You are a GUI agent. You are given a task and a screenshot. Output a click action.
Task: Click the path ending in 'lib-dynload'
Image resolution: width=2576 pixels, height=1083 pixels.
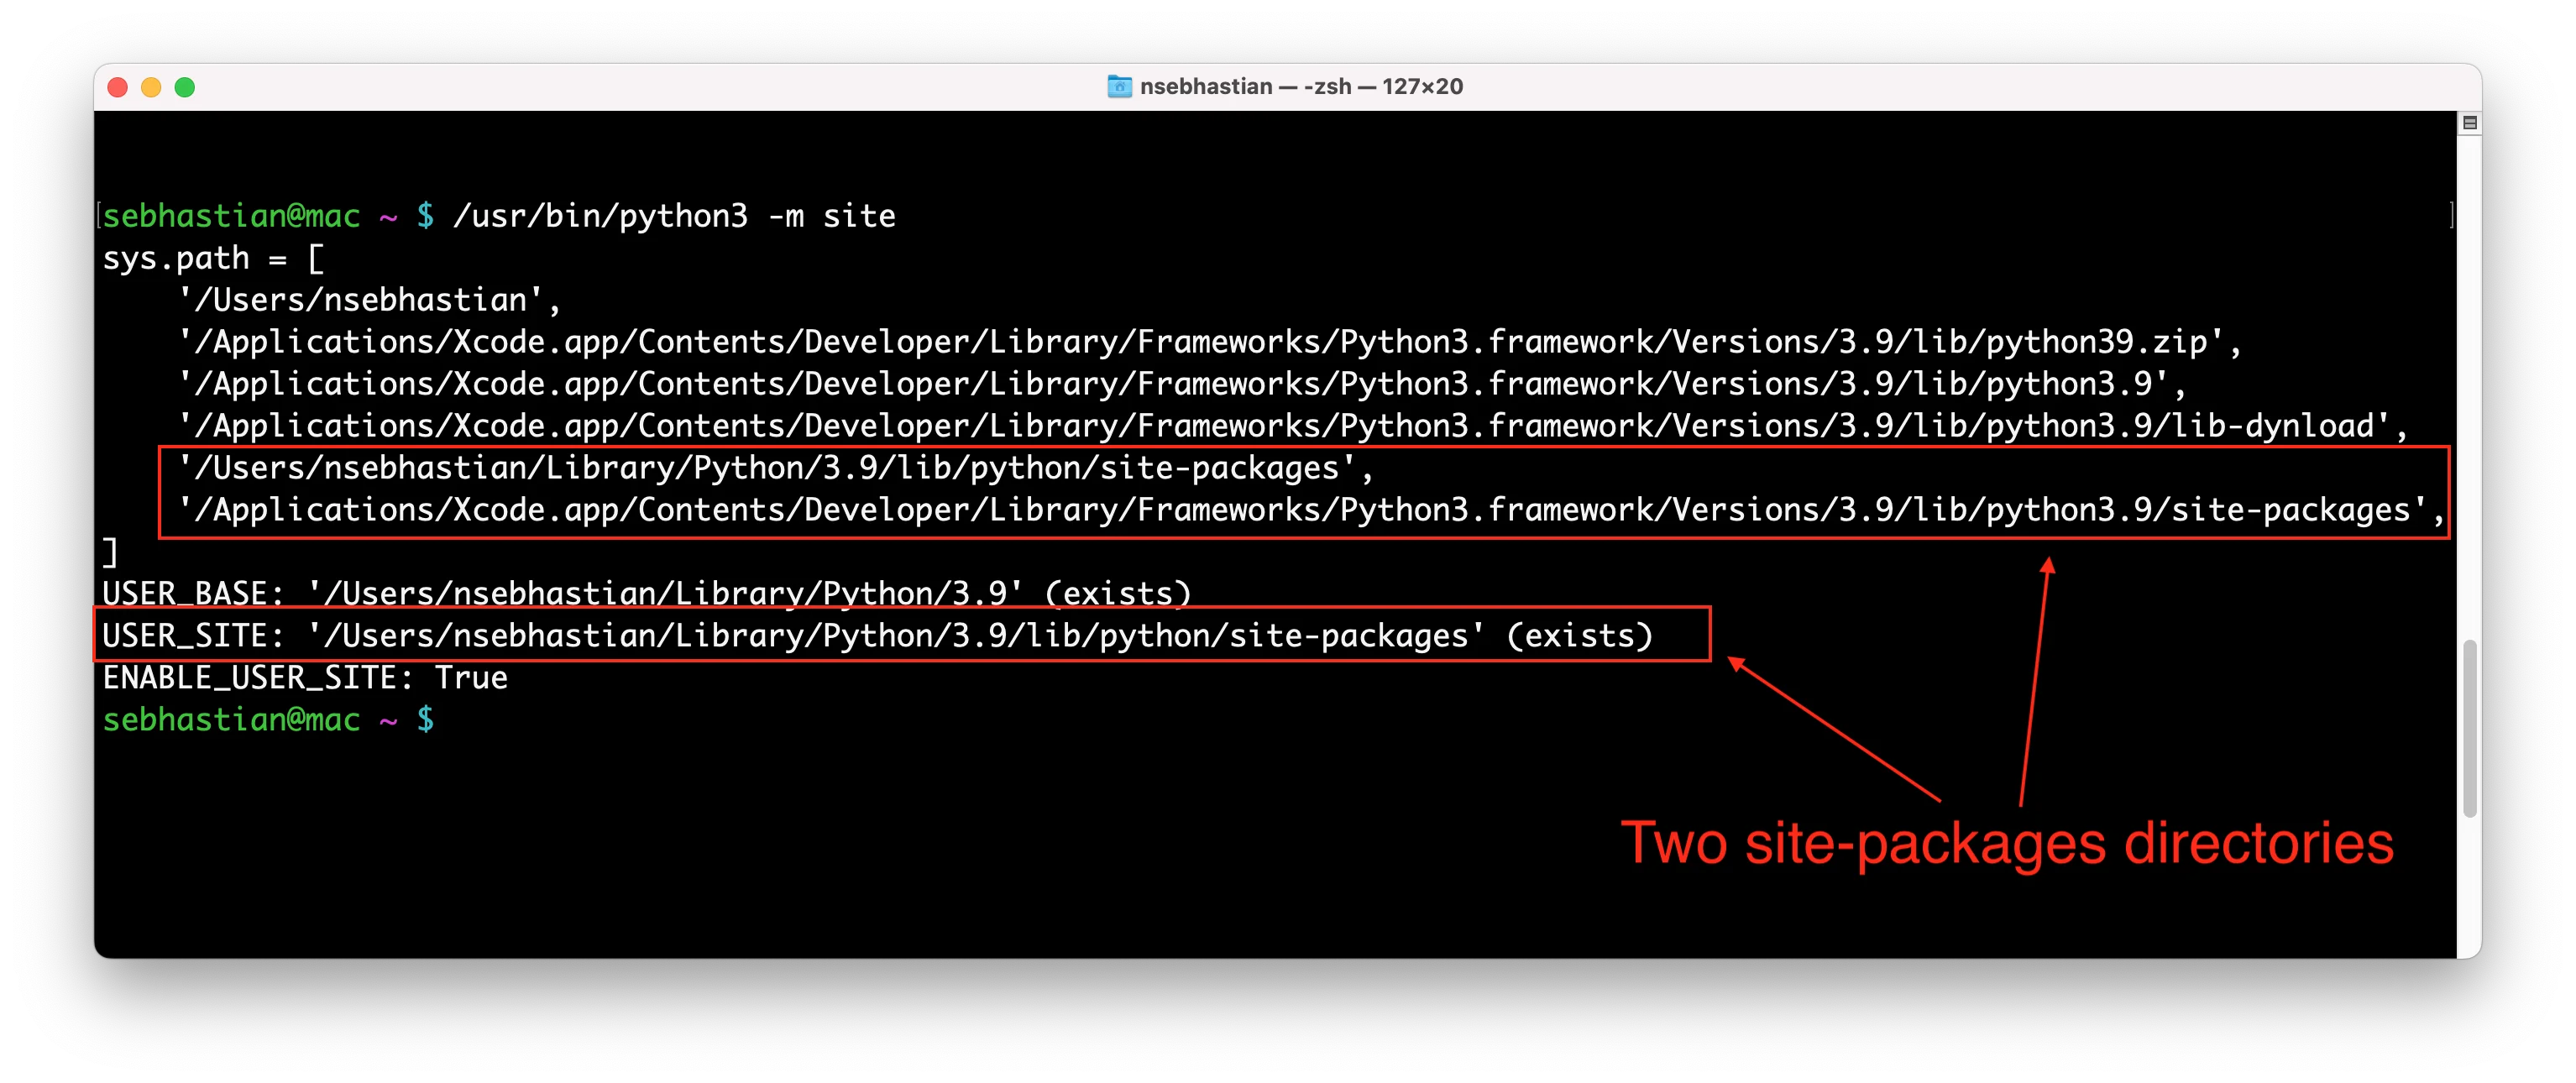(x=1292, y=426)
